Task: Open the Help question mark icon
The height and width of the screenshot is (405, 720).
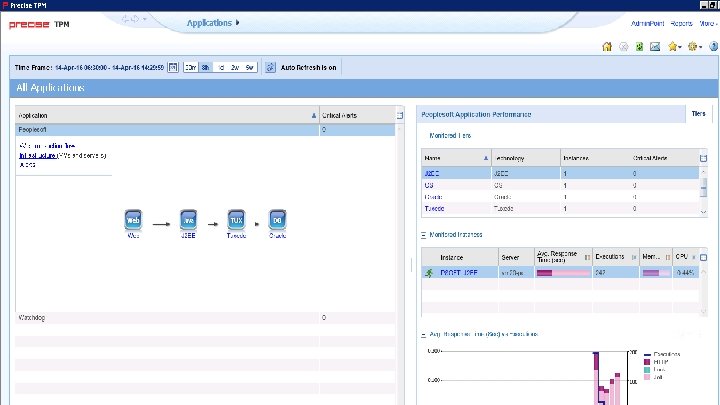Action: coord(714,46)
